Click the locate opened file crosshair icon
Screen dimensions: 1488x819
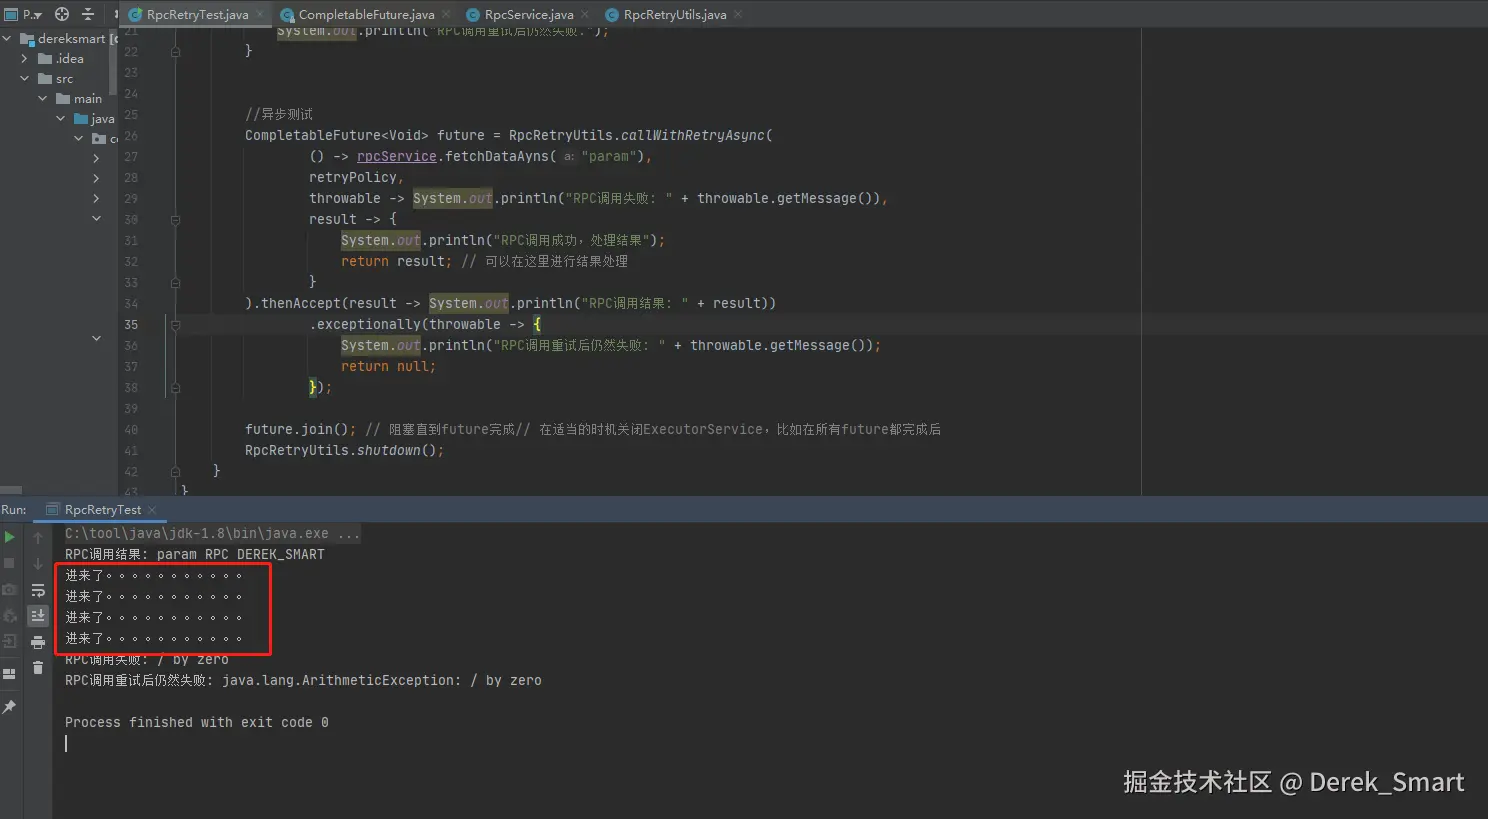coord(62,14)
